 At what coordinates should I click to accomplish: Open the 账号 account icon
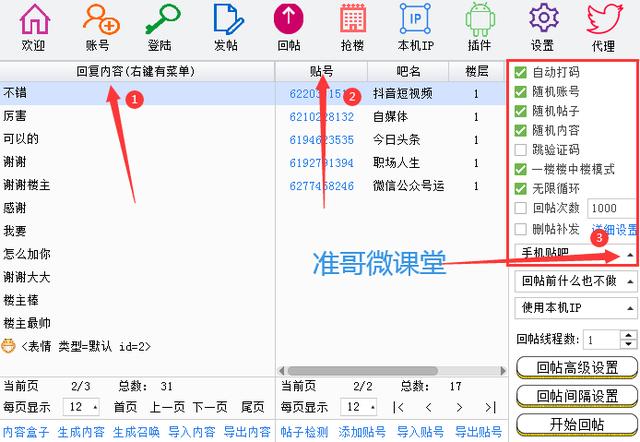coord(100,20)
